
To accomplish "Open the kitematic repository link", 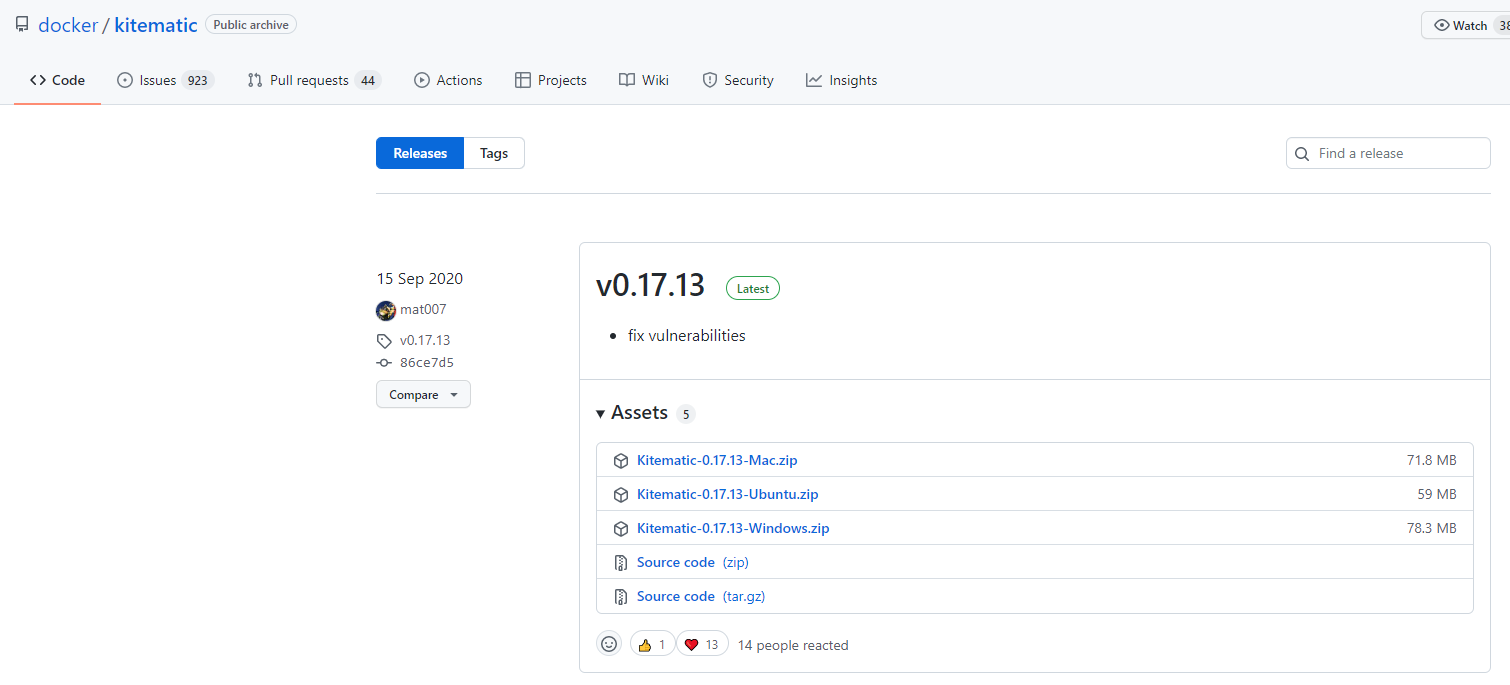I will click(156, 25).
